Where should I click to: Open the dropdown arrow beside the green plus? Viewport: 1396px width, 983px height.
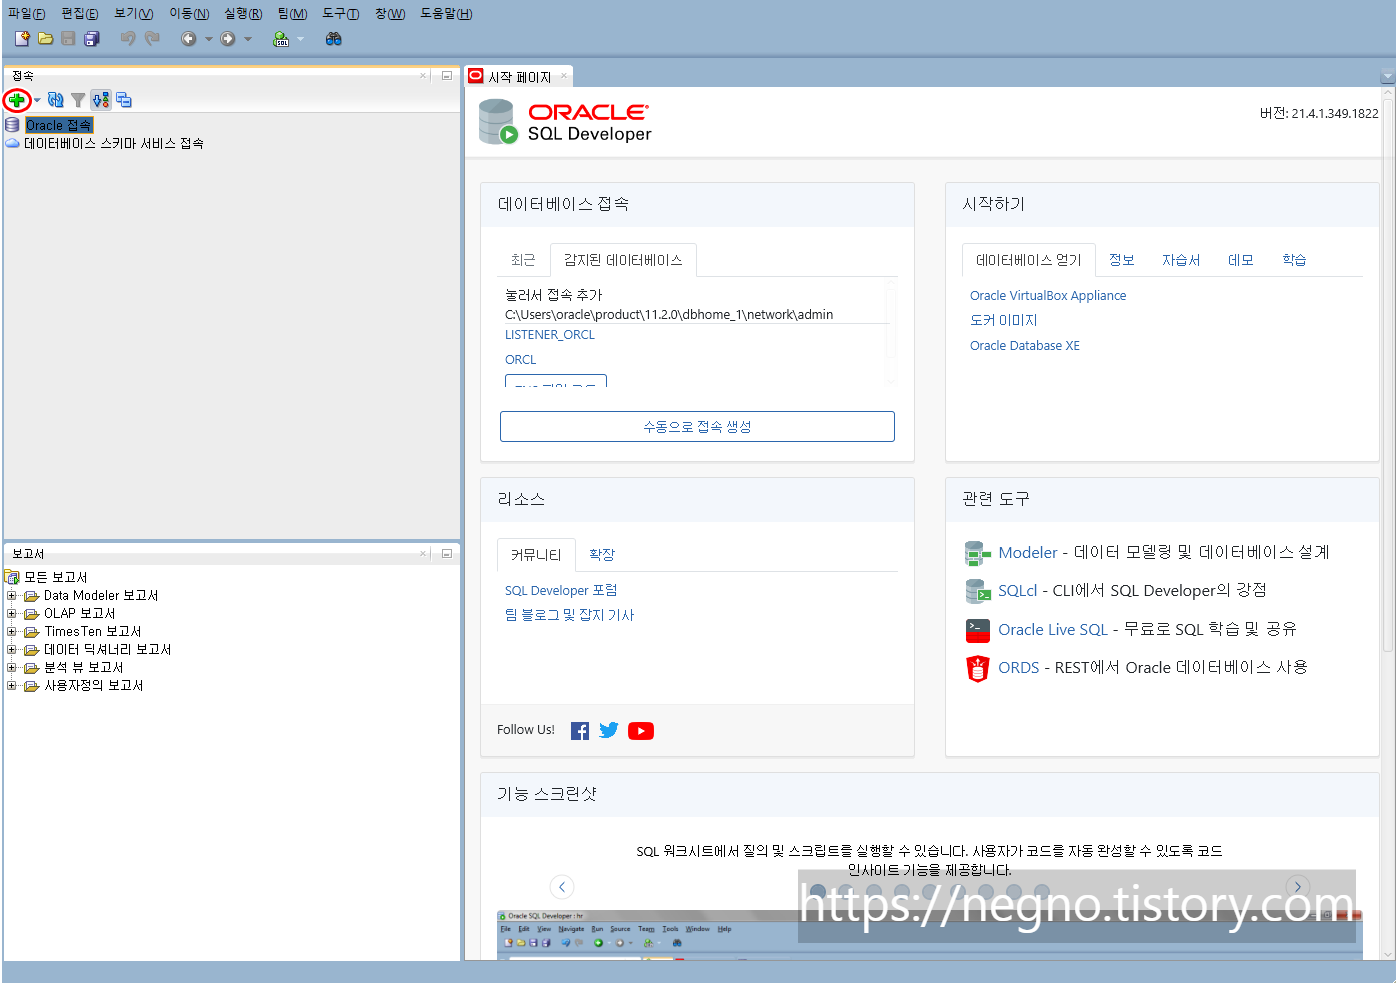coord(37,100)
